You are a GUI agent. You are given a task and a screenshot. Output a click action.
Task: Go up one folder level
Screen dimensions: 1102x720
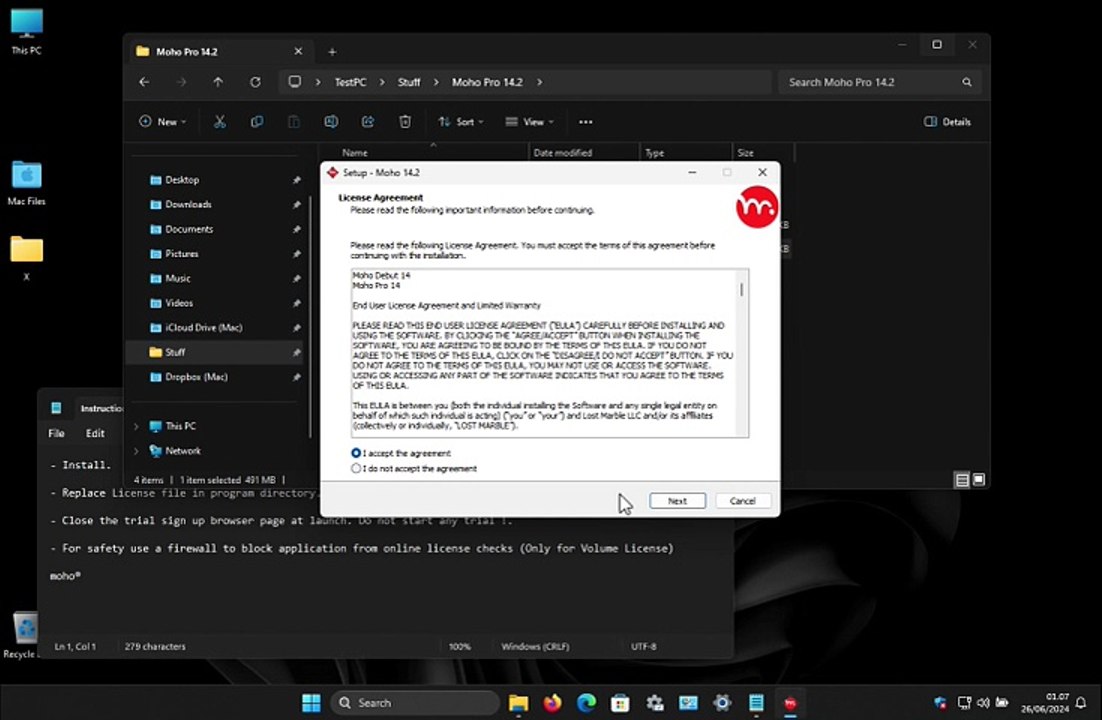coord(218,82)
